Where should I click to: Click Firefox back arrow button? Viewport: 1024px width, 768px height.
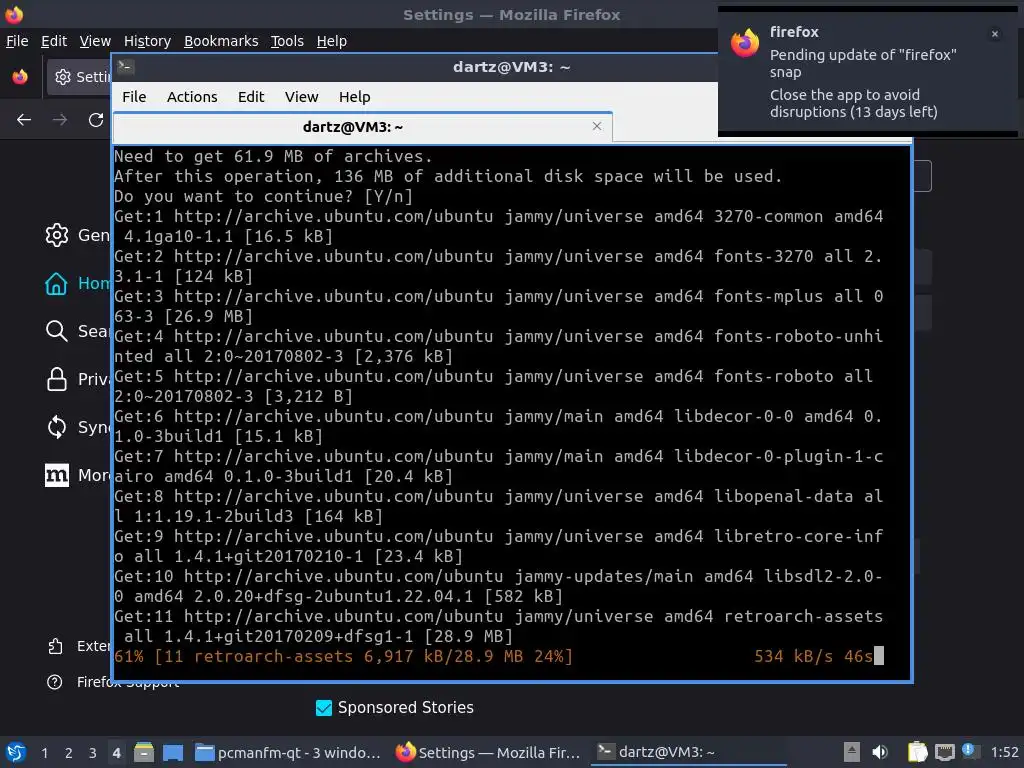(24, 120)
